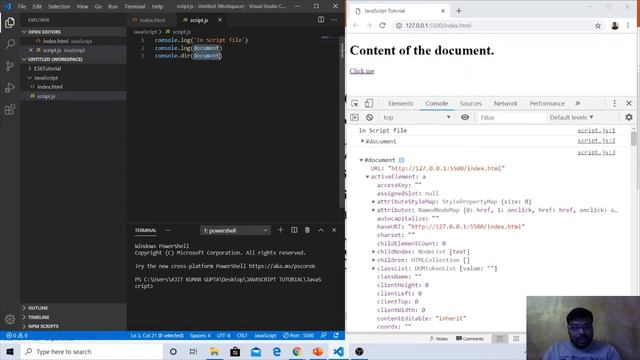This screenshot has height=360, width=640.
Task: Follow the 'Click me' link on the page
Action: pos(362,71)
